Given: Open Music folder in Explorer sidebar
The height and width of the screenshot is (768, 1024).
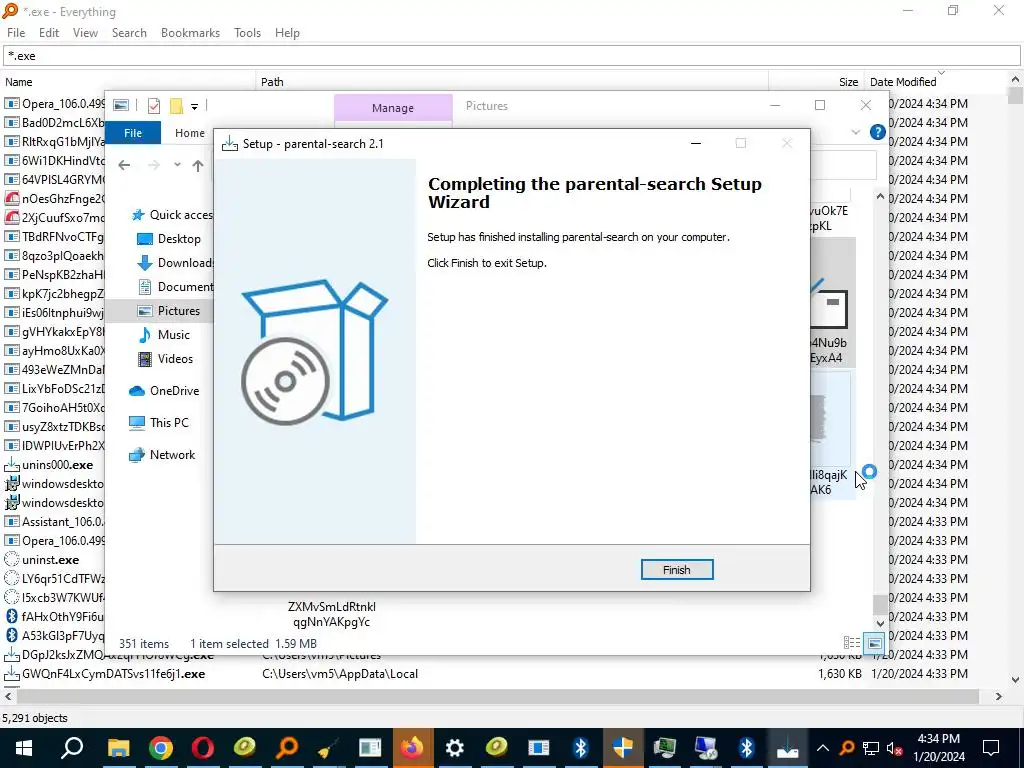Looking at the screenshot, I should pyautogui.click(x=163, y=335).
